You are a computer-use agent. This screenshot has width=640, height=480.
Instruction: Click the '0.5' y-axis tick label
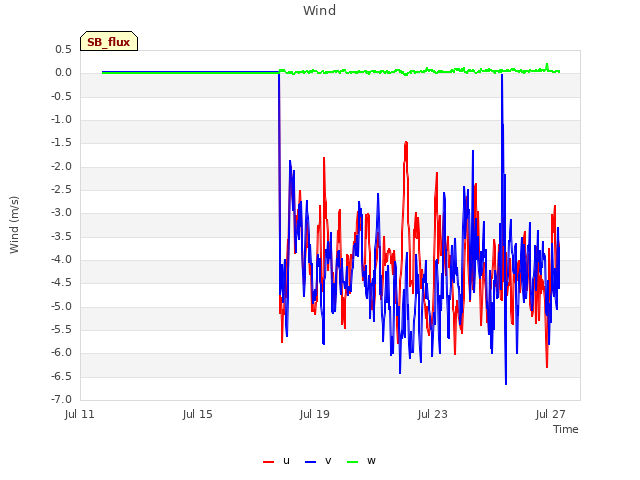pos(63,49)
